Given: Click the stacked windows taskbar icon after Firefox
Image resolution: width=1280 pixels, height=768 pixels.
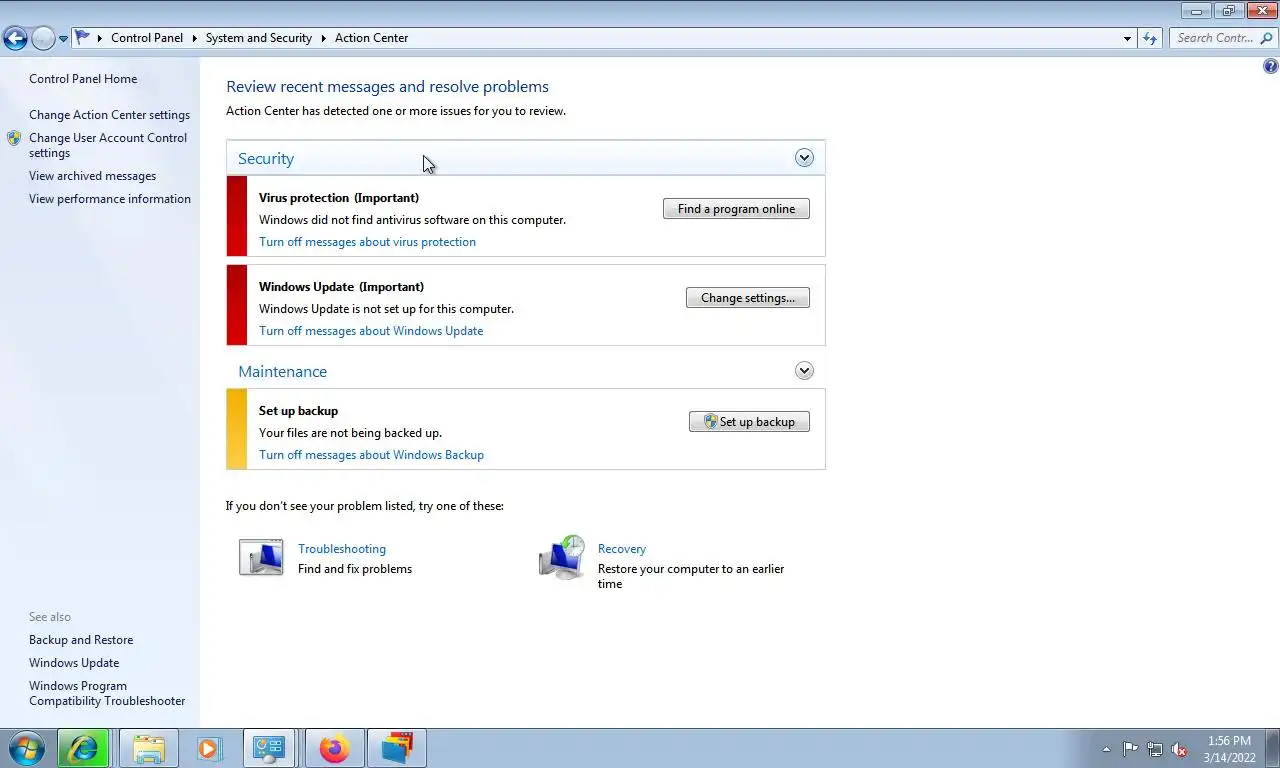Looking at the screenshot, I should (397, 748).
